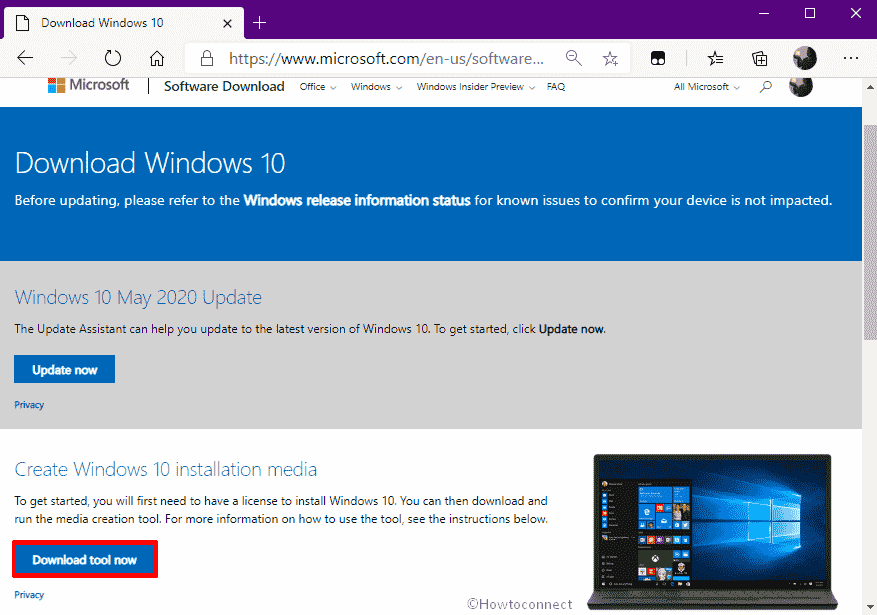Click the page vertical scrollbar thumb
The width and height of the screenshot is (877, 615).
coord(870,232)
